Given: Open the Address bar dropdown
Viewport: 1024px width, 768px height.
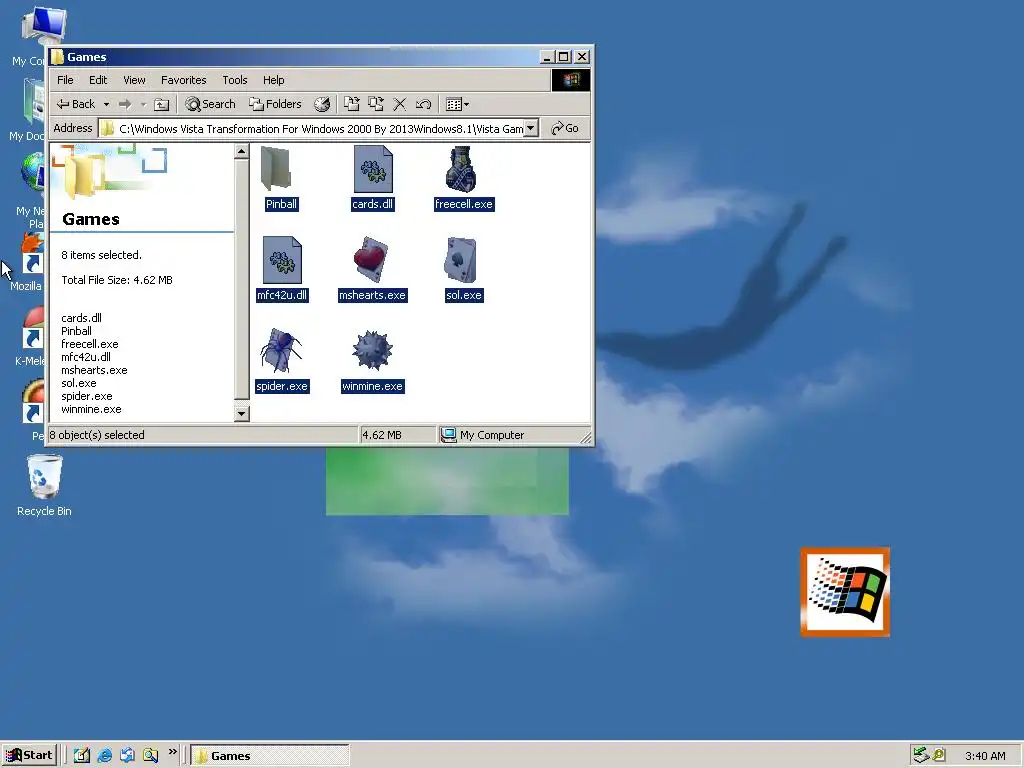Looking at the screenshot, I should pos(531,128).
